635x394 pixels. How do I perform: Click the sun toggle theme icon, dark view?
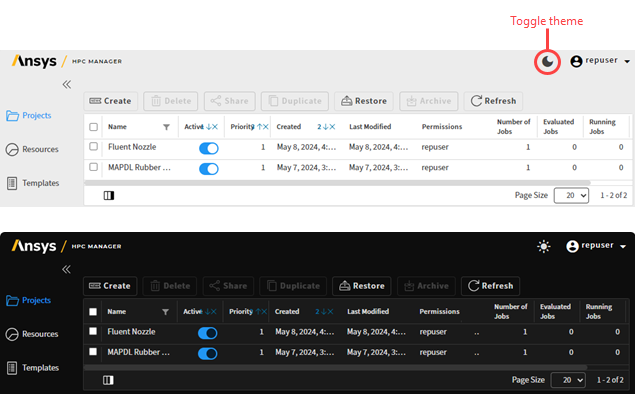pos(543,246)
